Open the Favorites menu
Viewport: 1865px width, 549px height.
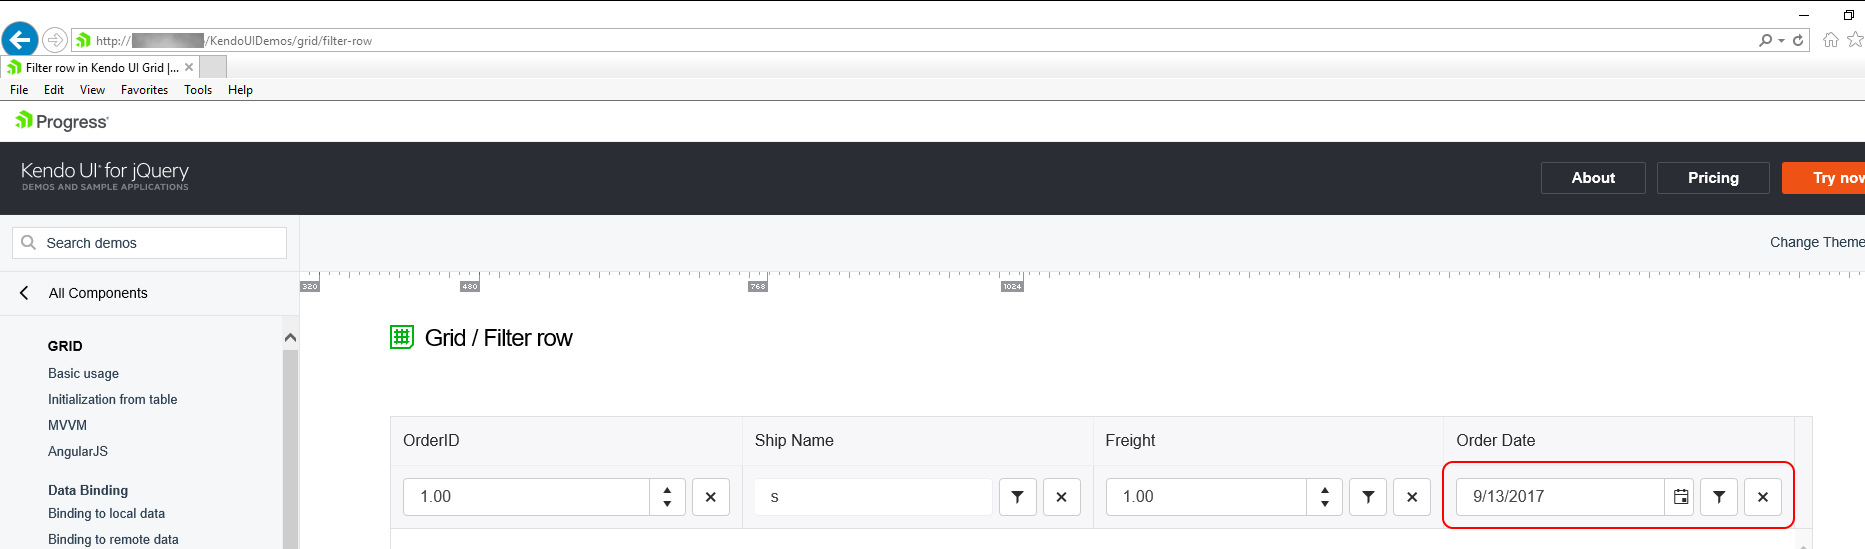pos(144,90)
